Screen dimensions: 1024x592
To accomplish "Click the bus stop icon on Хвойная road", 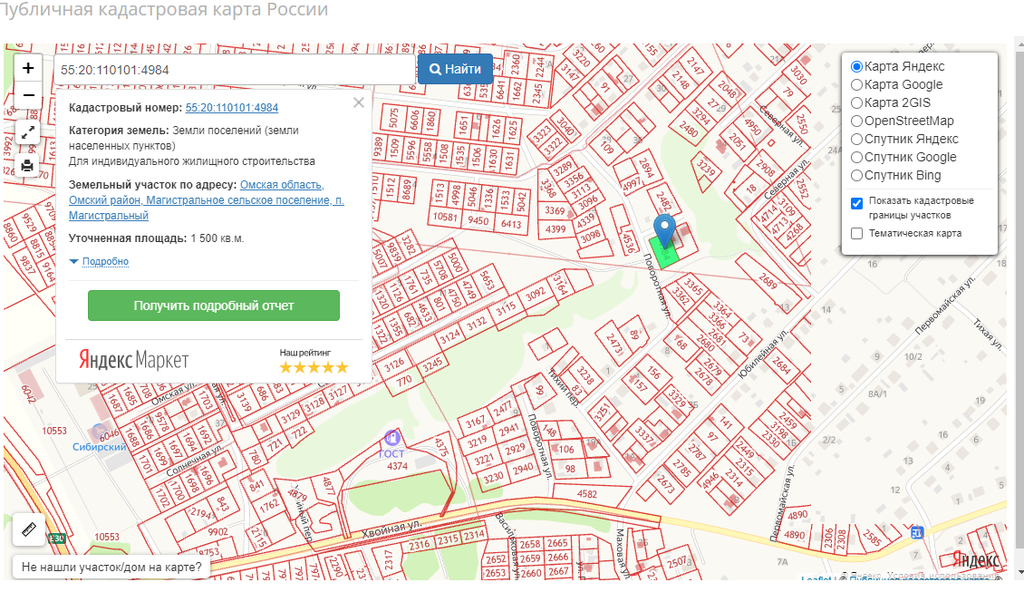I will [x=917, y=532].
